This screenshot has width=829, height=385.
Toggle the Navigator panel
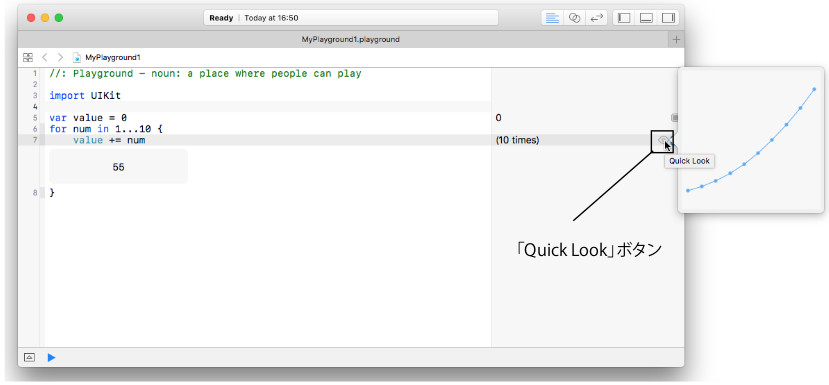pyautogui.click(x=624, y=18)
